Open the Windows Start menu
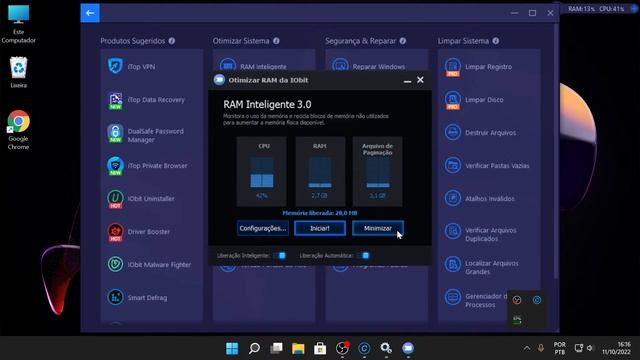Viewport: 640px width, 360px height. (232, 348)
